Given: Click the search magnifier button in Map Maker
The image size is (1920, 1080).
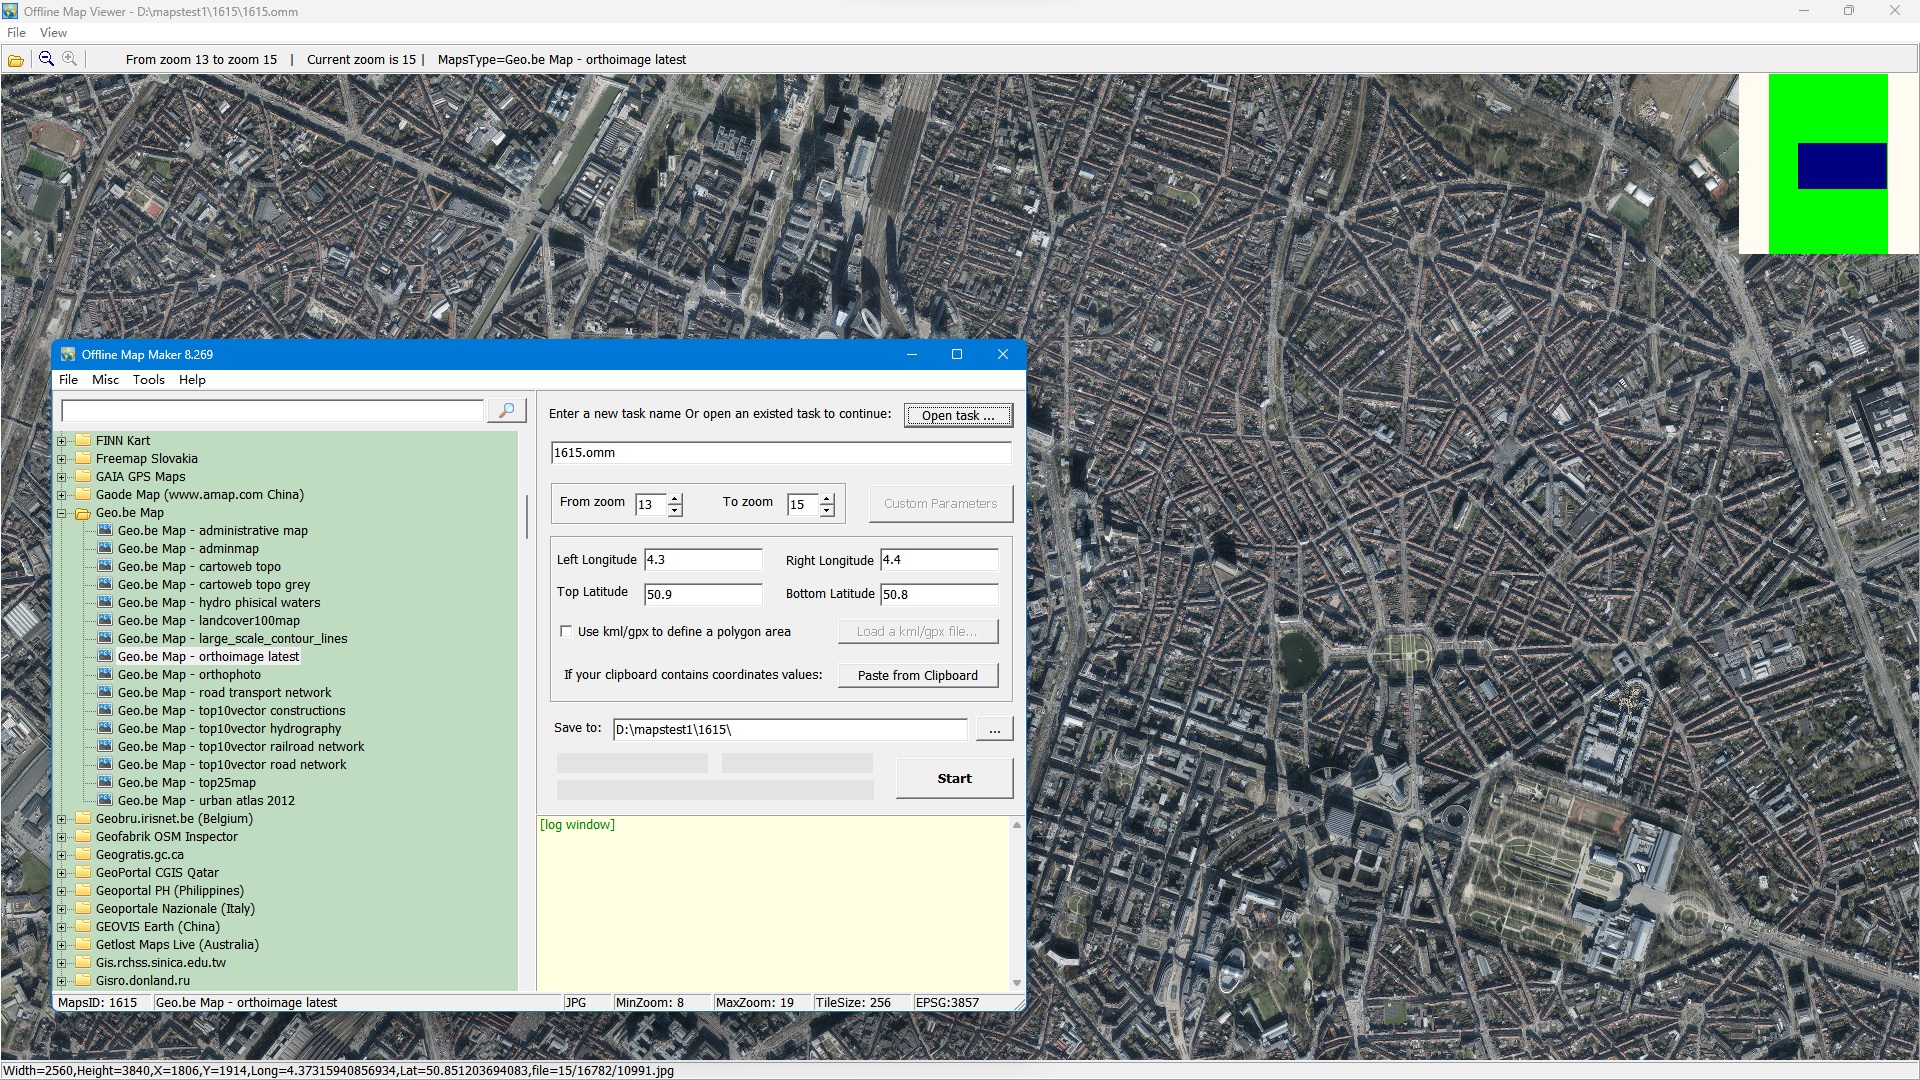Looking at the screenshot, I should [507, 410].
